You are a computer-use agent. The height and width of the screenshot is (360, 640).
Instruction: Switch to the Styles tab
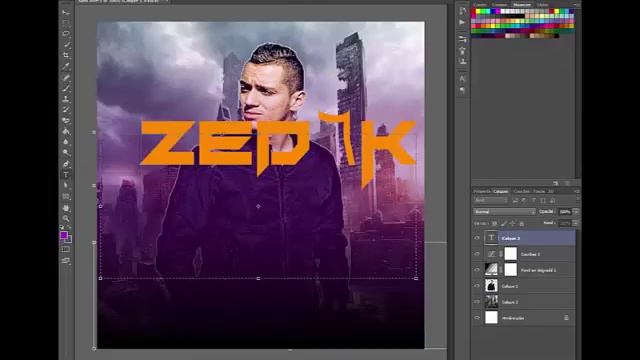coord(542,4)
